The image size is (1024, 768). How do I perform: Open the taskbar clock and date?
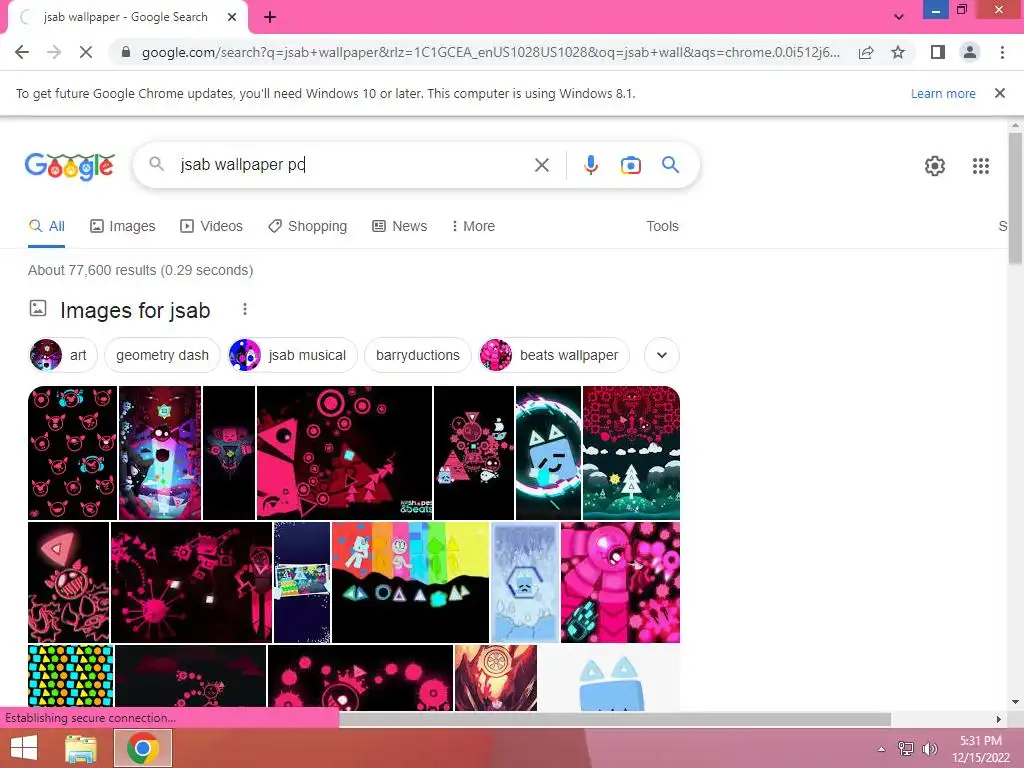(x=981, y=749)
